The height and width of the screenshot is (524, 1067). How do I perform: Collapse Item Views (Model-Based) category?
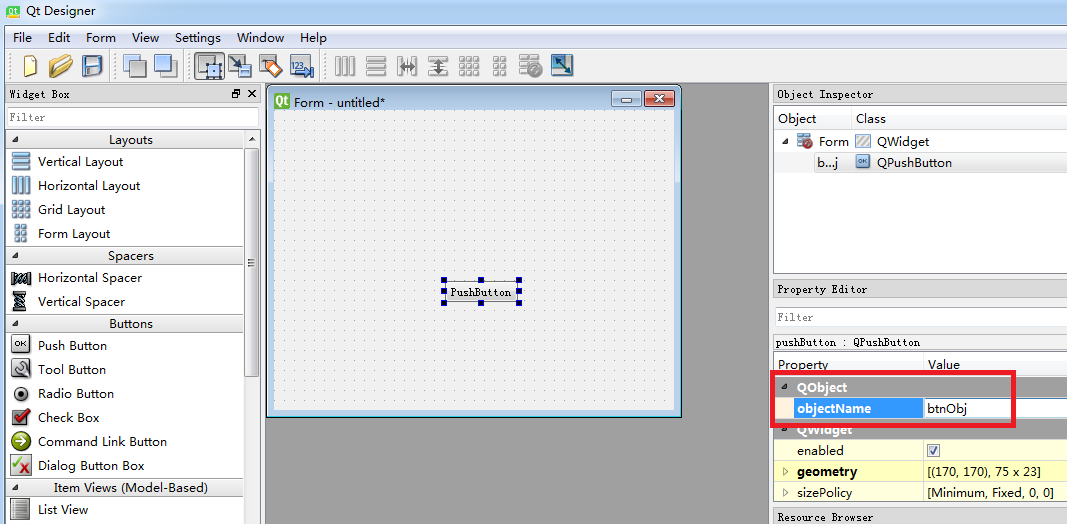click(16, 488)
